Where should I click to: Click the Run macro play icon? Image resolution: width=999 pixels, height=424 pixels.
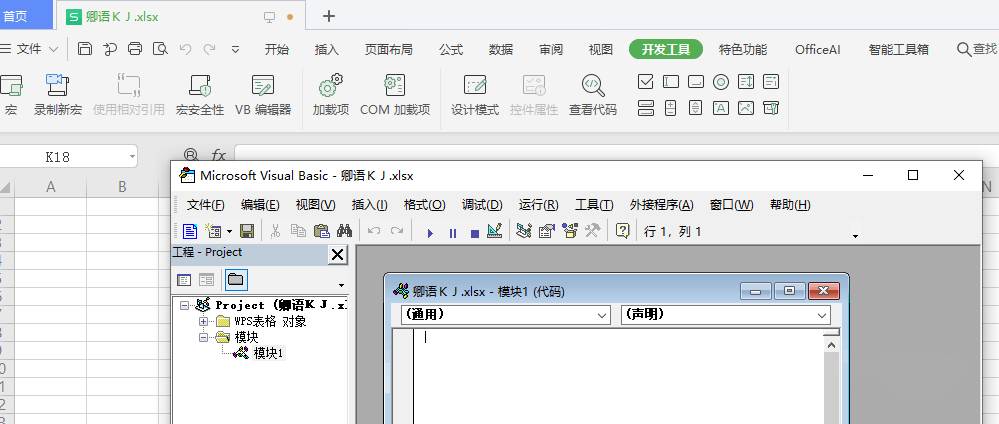pyautogui.click(x=430, y=232)
